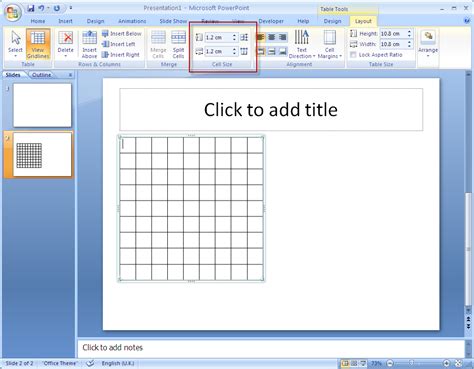474x369 pixels.
Task: Click the spell check icon in status bar
Action: click(90, 363)
